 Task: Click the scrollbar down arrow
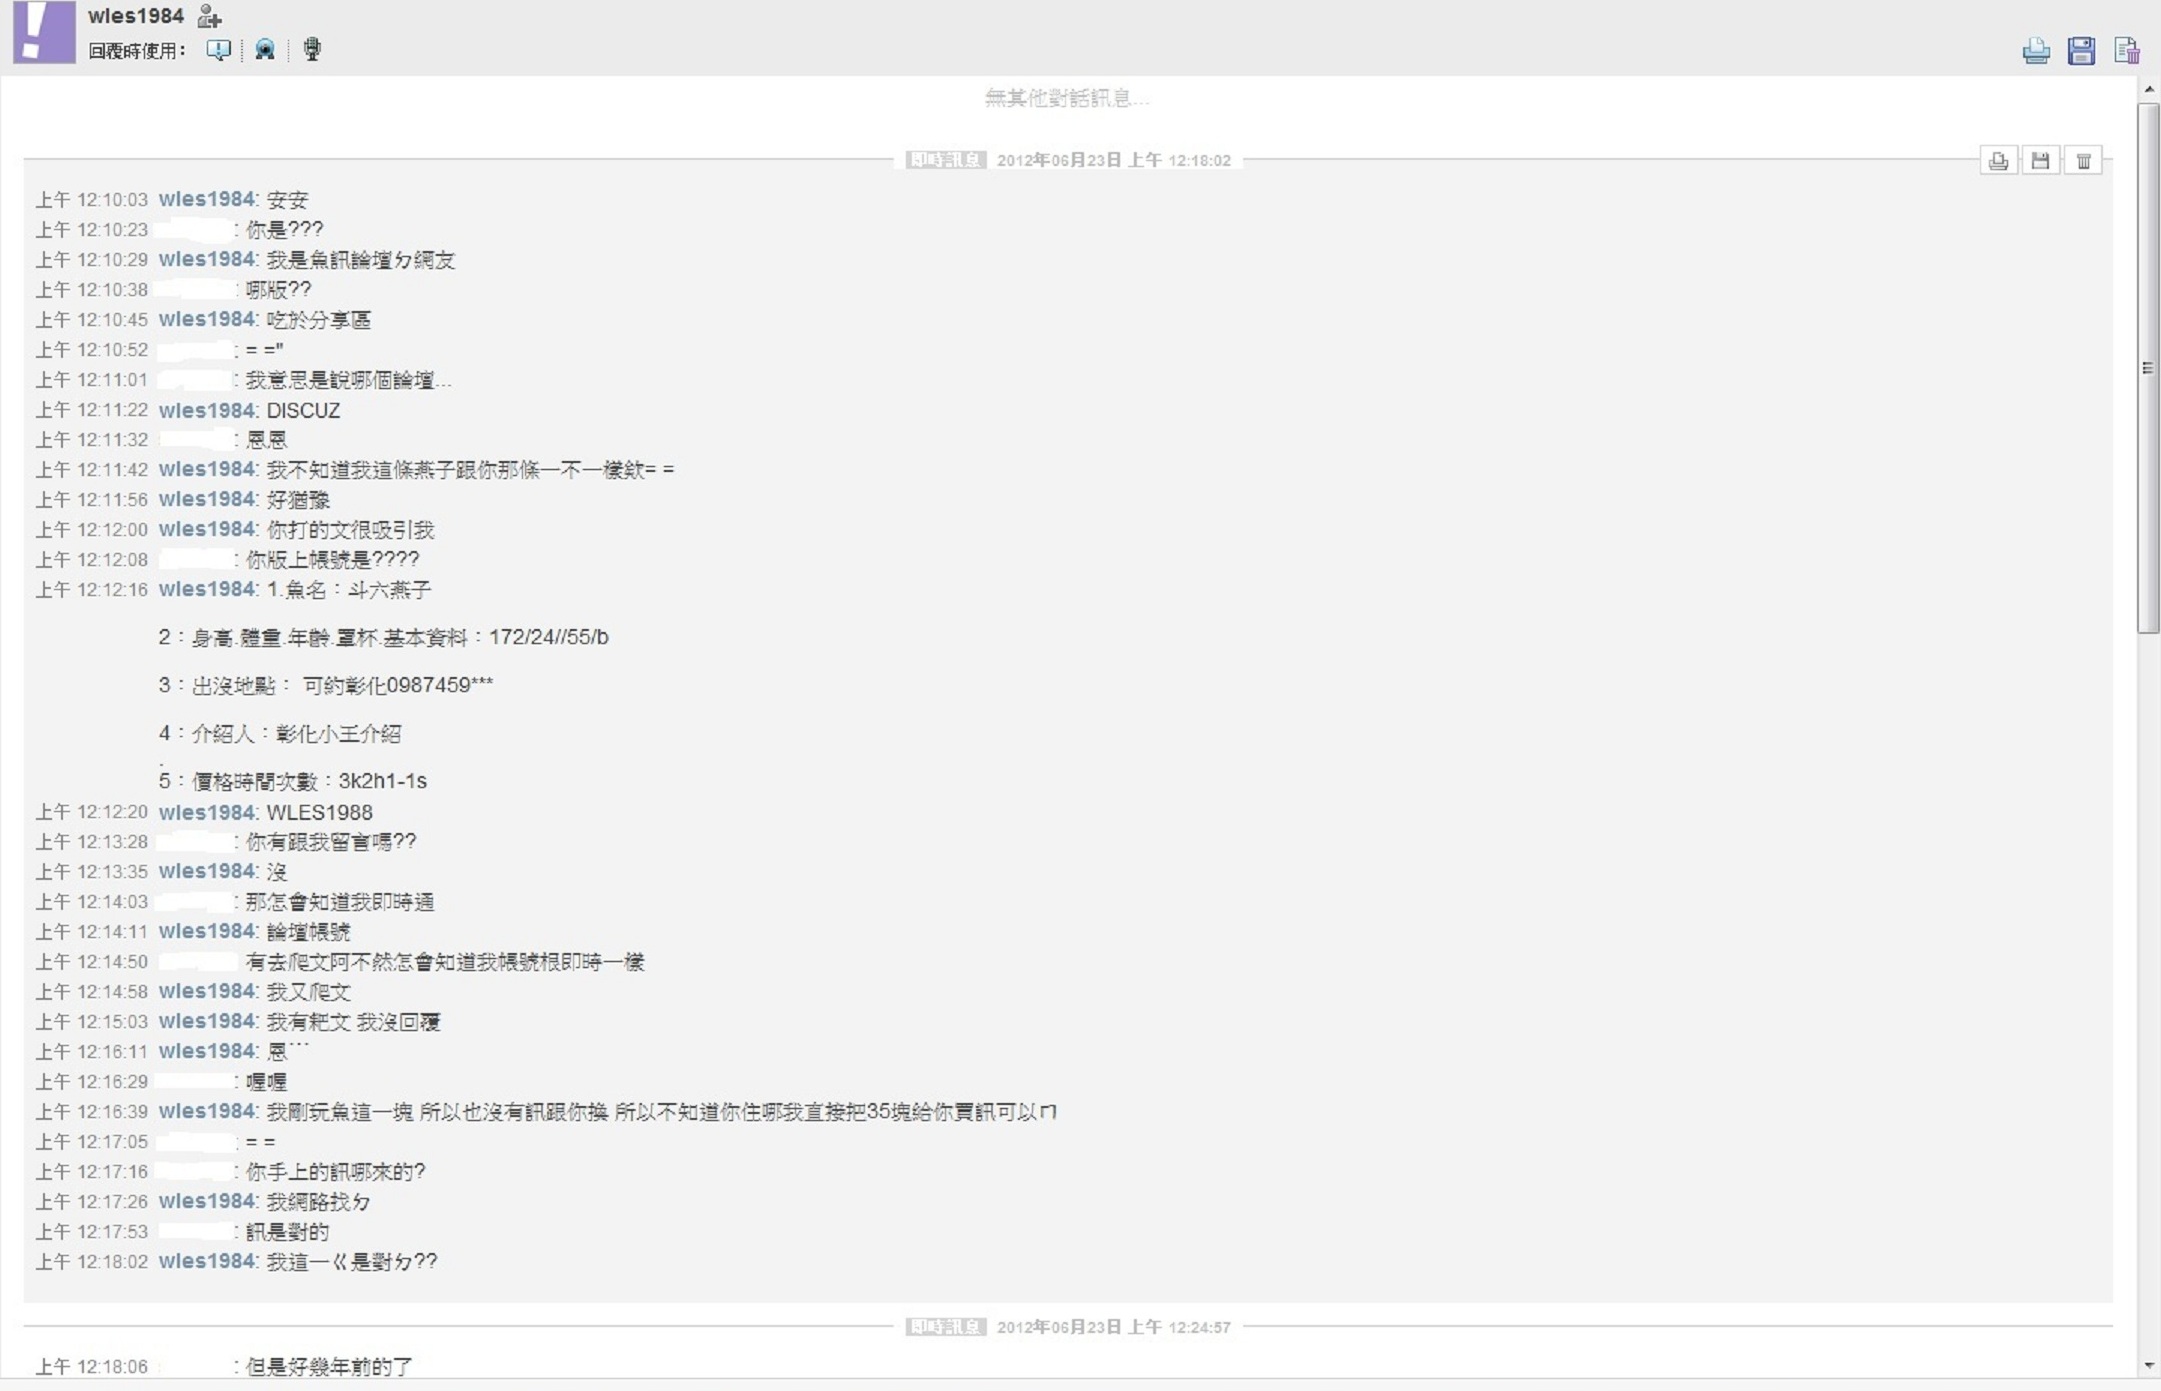coord(2149,1366)
